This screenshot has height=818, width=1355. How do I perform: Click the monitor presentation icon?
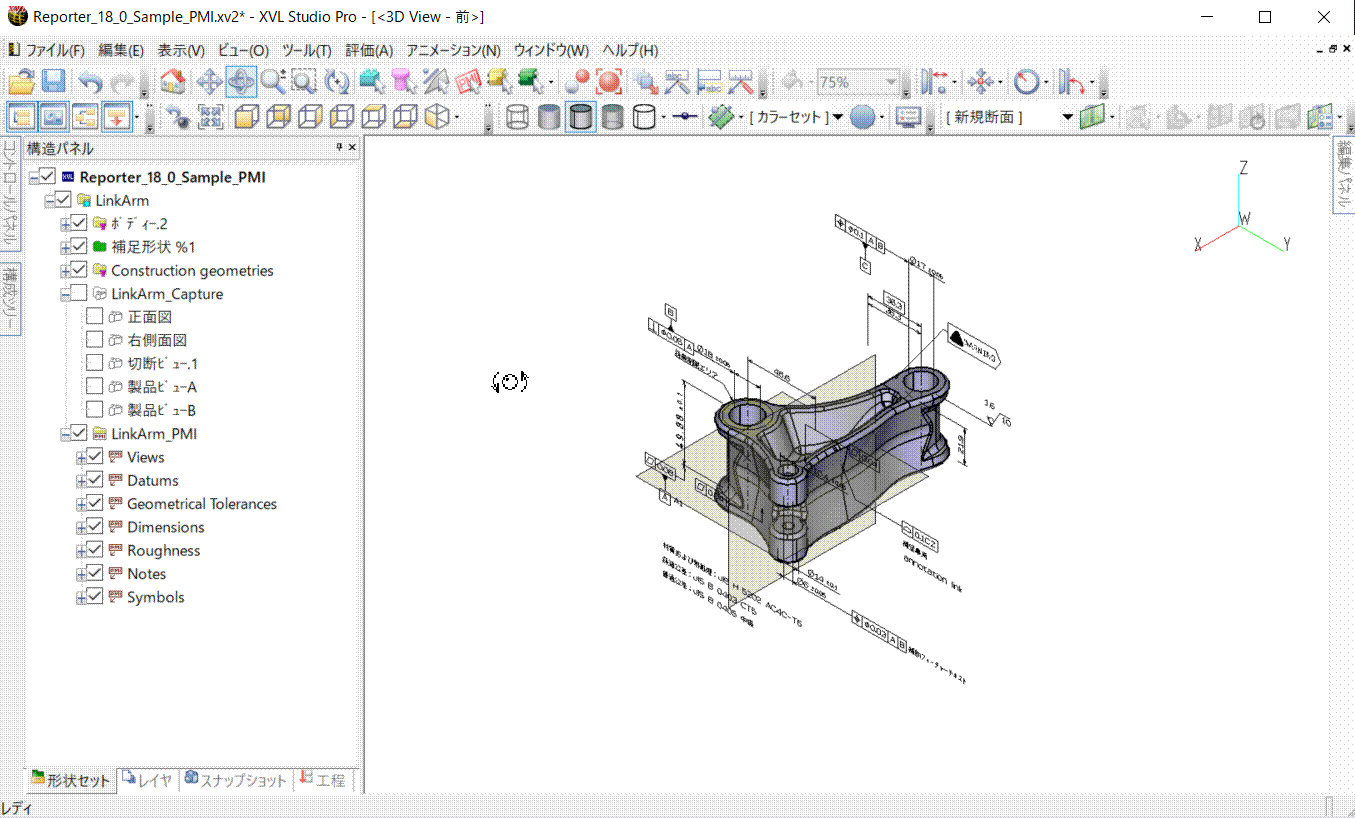point(908,117)
